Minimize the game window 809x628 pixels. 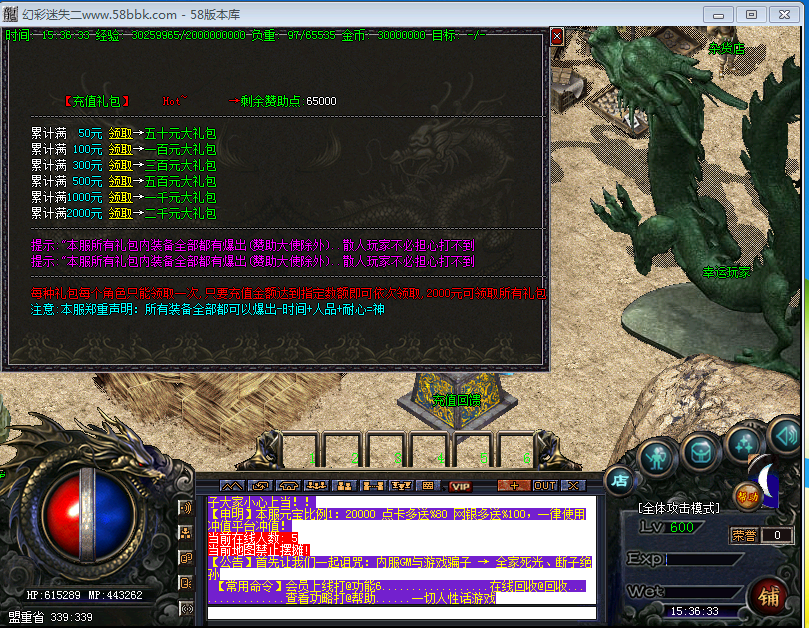(718, 14)
